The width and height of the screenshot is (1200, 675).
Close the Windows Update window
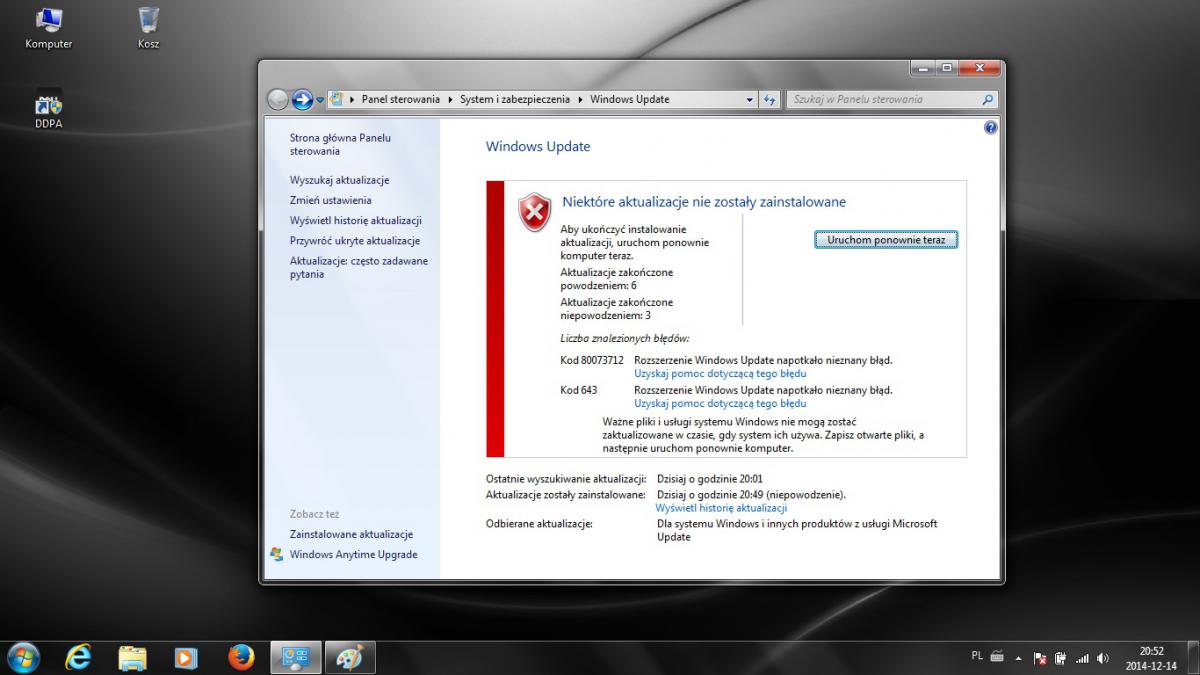980,68
